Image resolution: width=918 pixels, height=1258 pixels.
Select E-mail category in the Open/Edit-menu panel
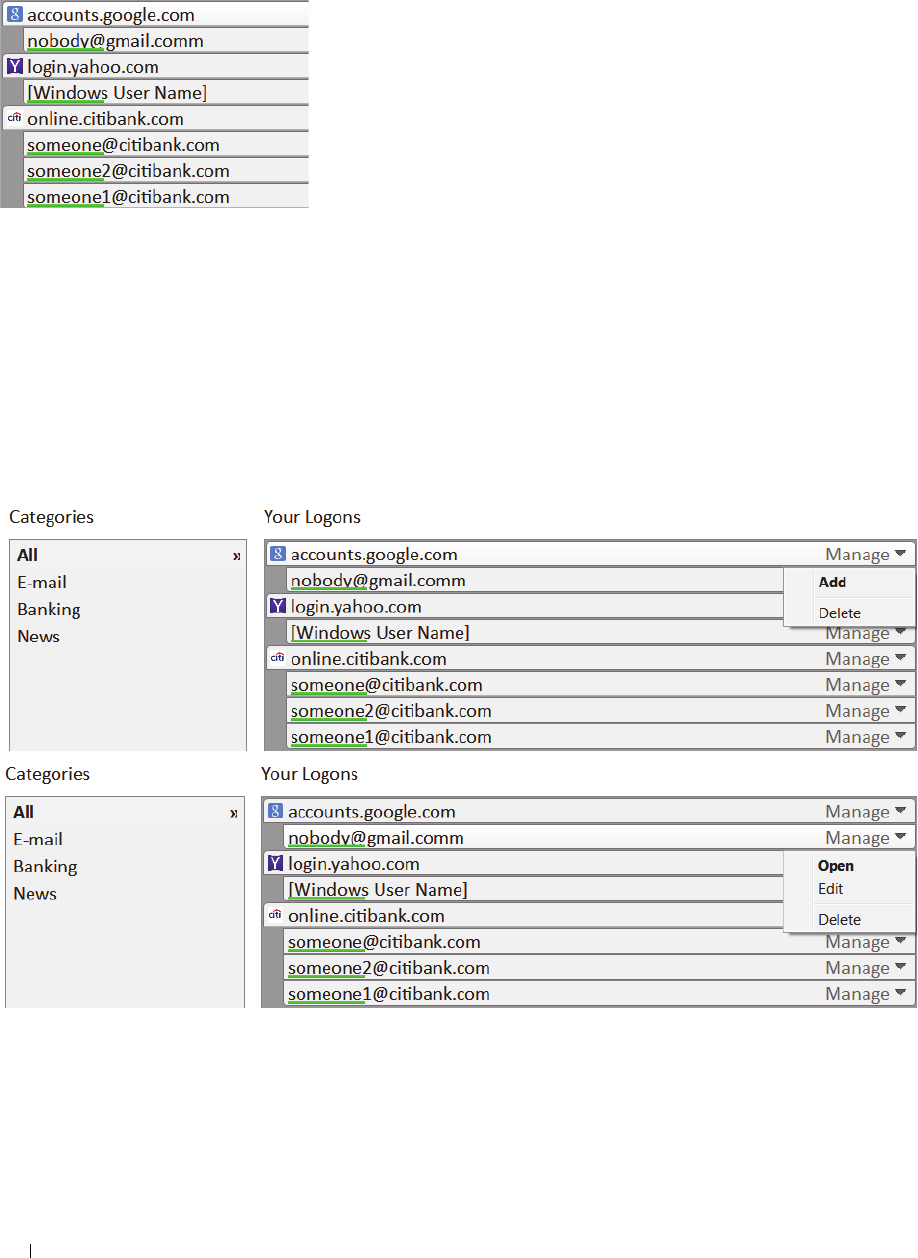(38, 839)
